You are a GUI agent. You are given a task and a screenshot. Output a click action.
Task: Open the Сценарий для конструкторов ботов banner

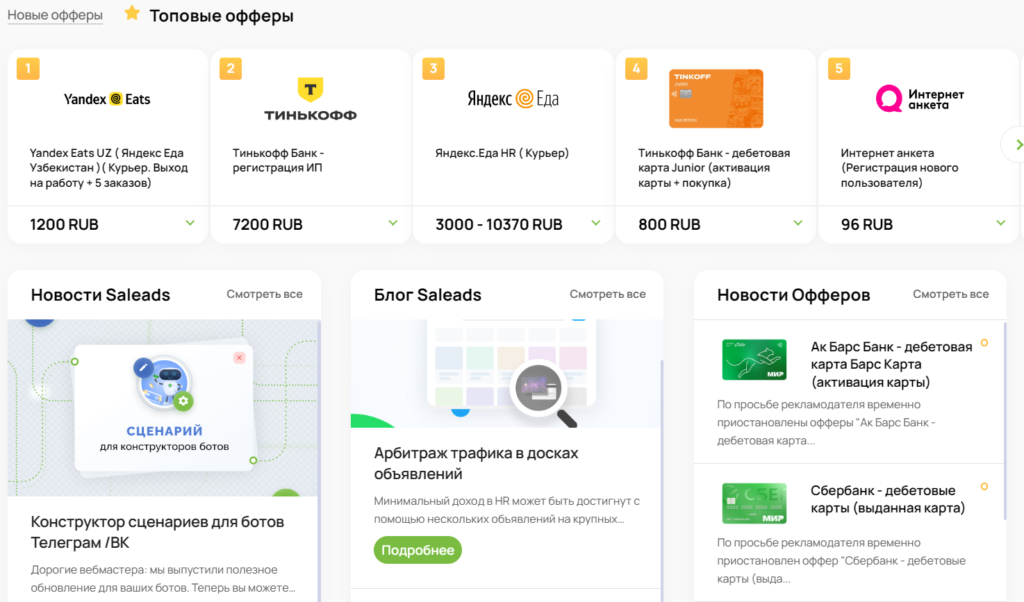[163, 407]
